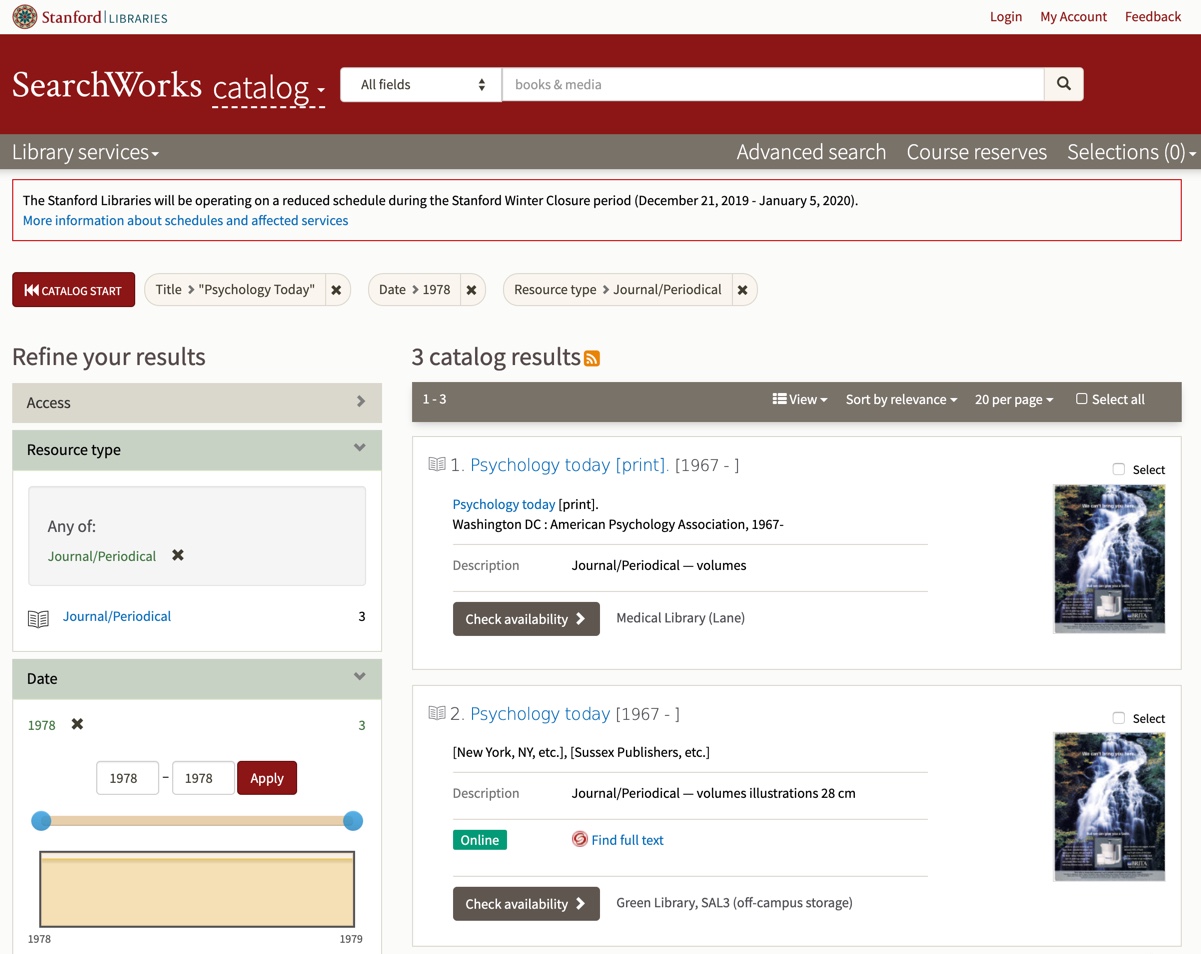Click the journal icon before result 2

pyautogui.click(x=436, y=713)
